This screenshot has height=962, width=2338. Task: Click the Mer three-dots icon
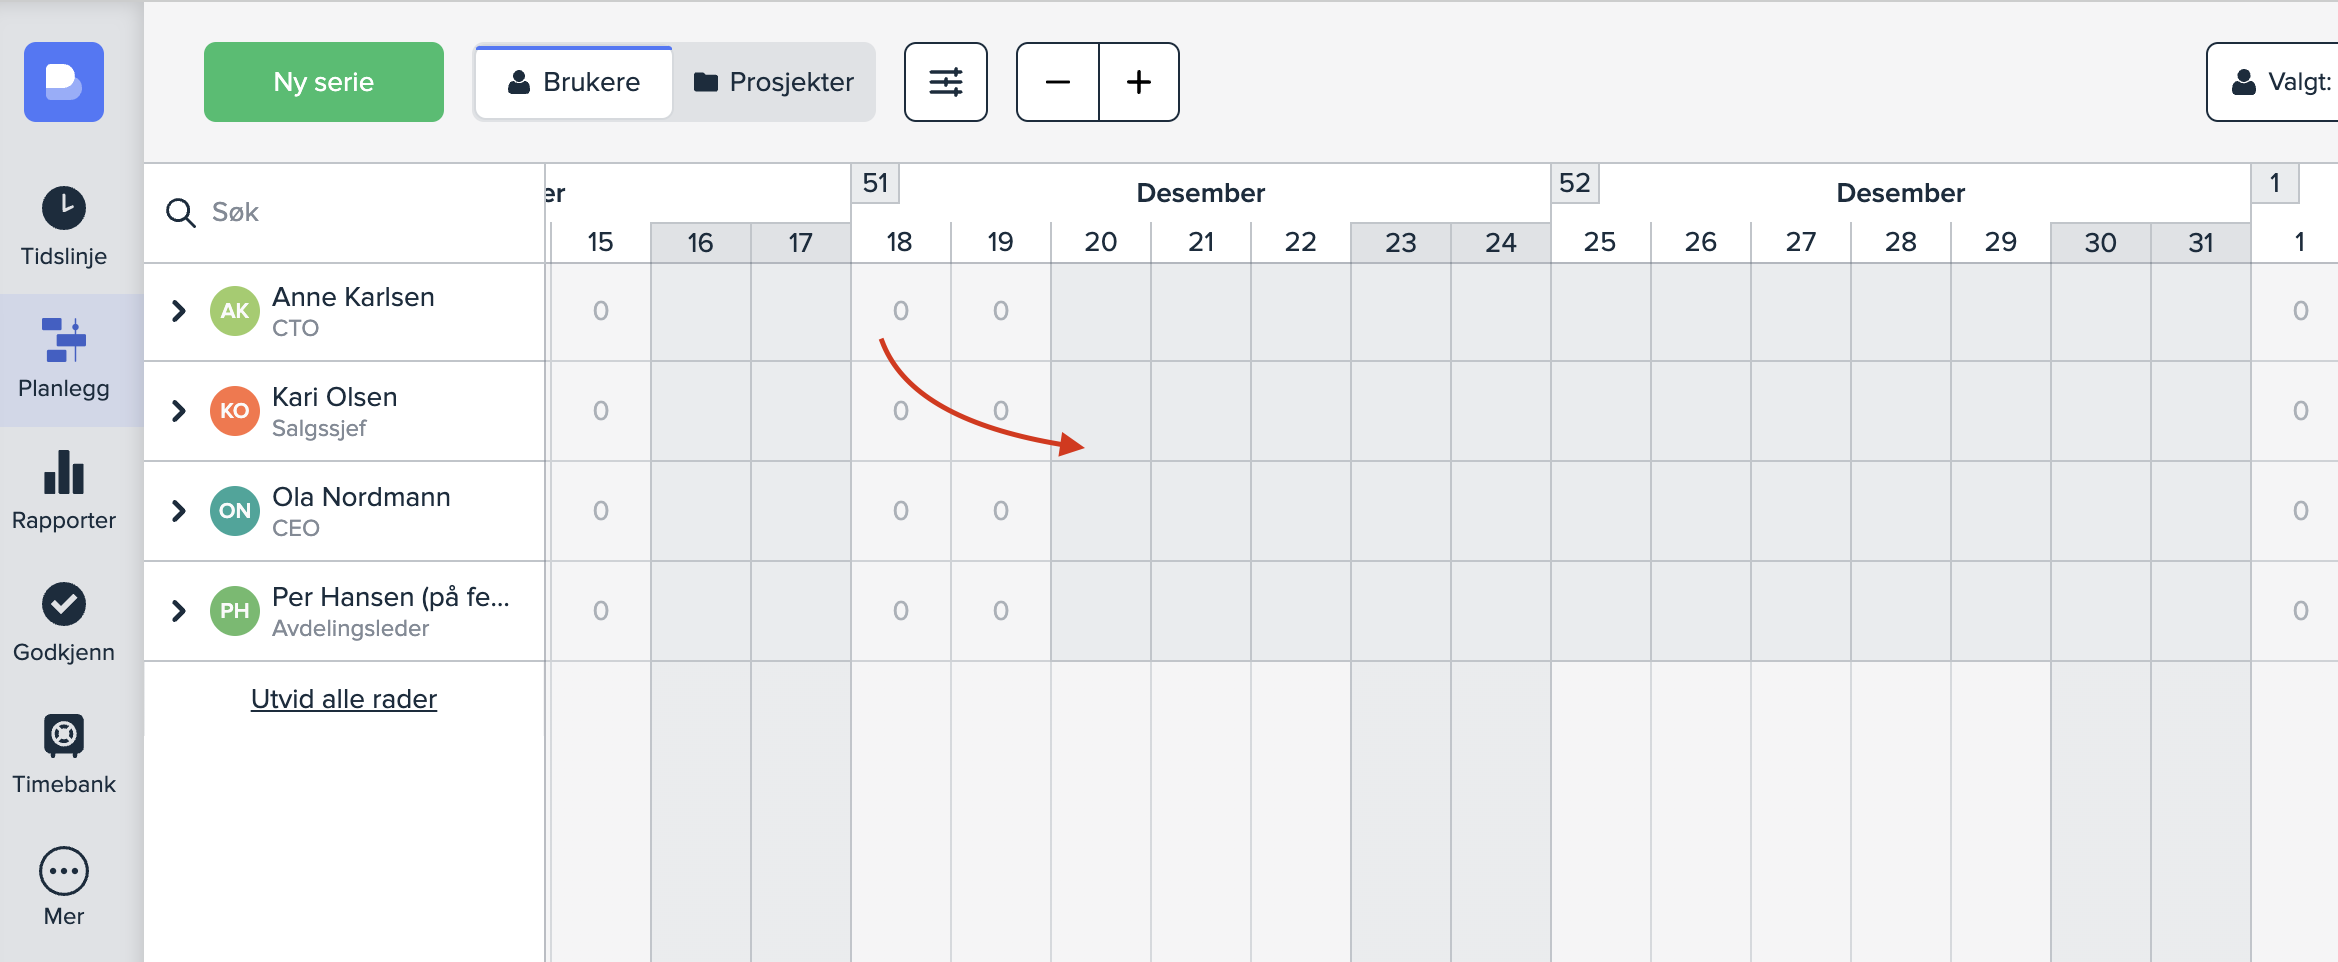[x=64, y=872]
